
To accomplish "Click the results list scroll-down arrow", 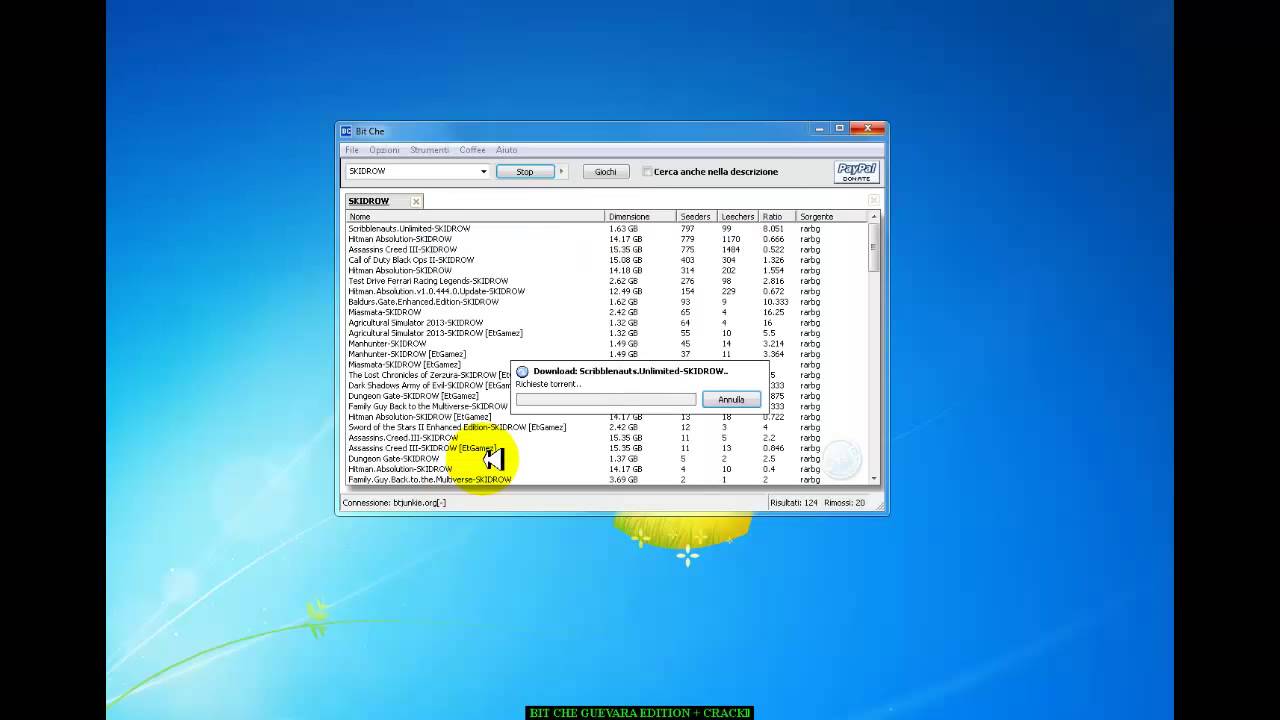I will (874, 479).
